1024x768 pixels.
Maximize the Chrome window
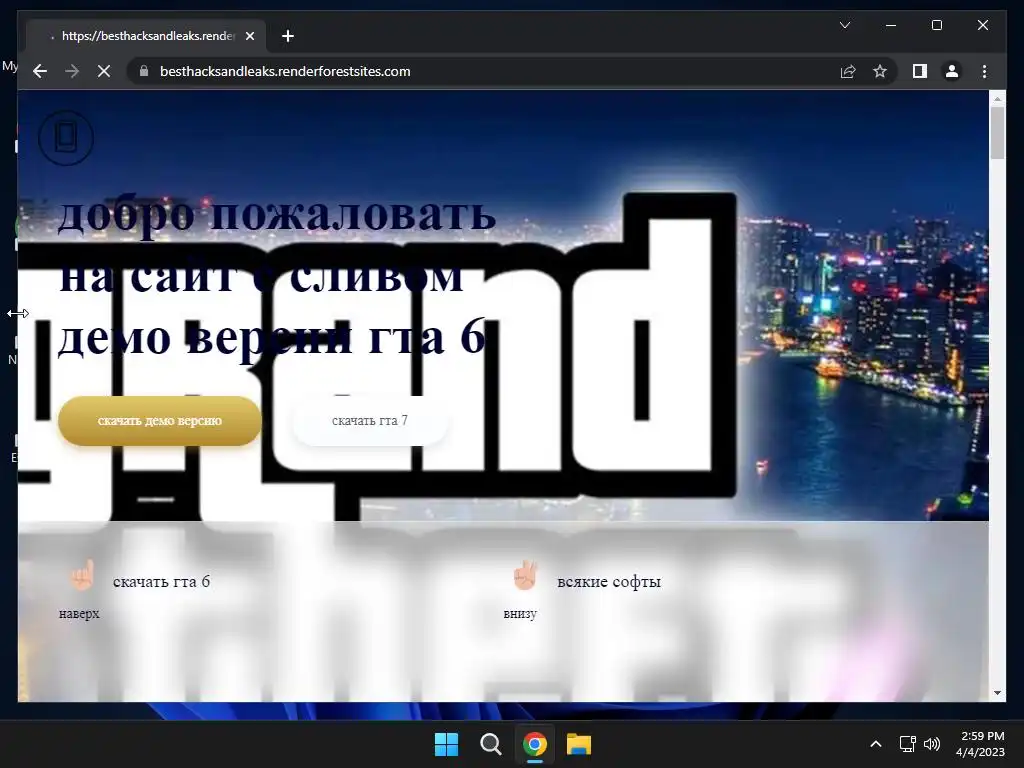[x=936, y=25]
